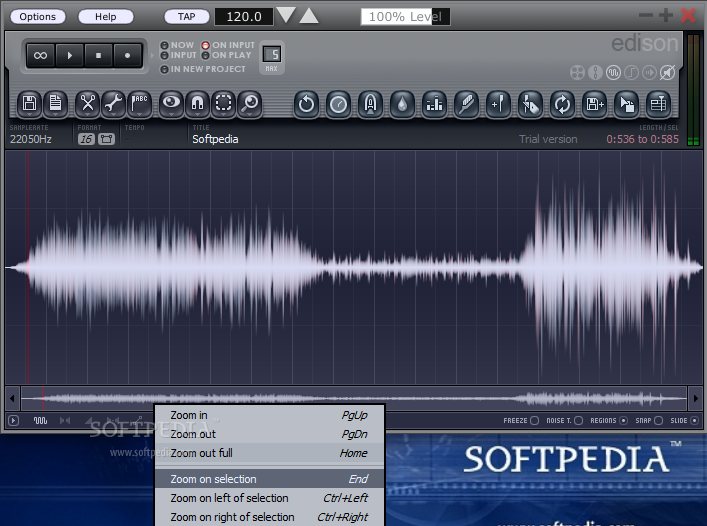707x526 pixels.
Task: Click the sine wave circle icon
Action: (x=613, y=73)
